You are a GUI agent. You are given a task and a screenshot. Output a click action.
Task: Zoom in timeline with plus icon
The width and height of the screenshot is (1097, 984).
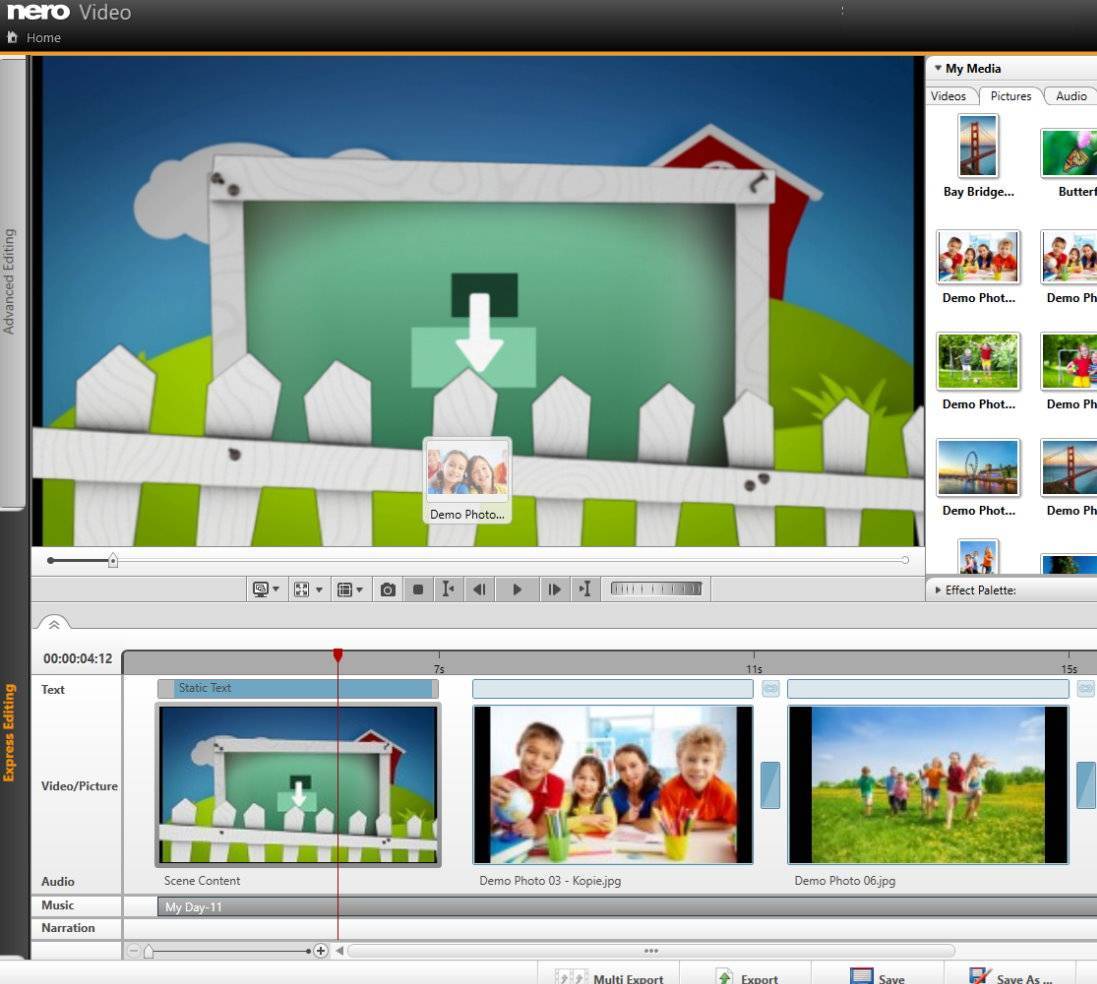click(320, 950)
